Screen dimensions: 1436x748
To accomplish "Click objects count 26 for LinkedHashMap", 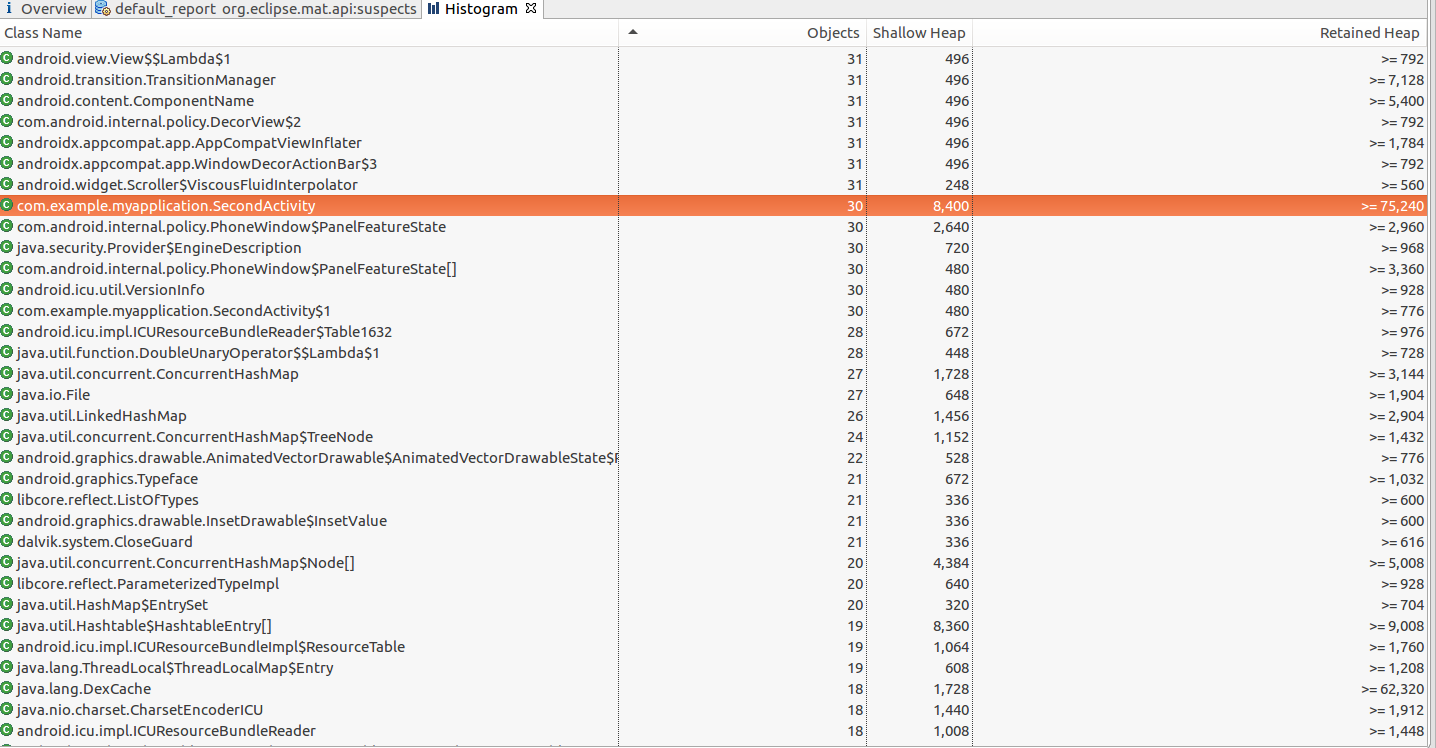I will [x=854, y=416].
